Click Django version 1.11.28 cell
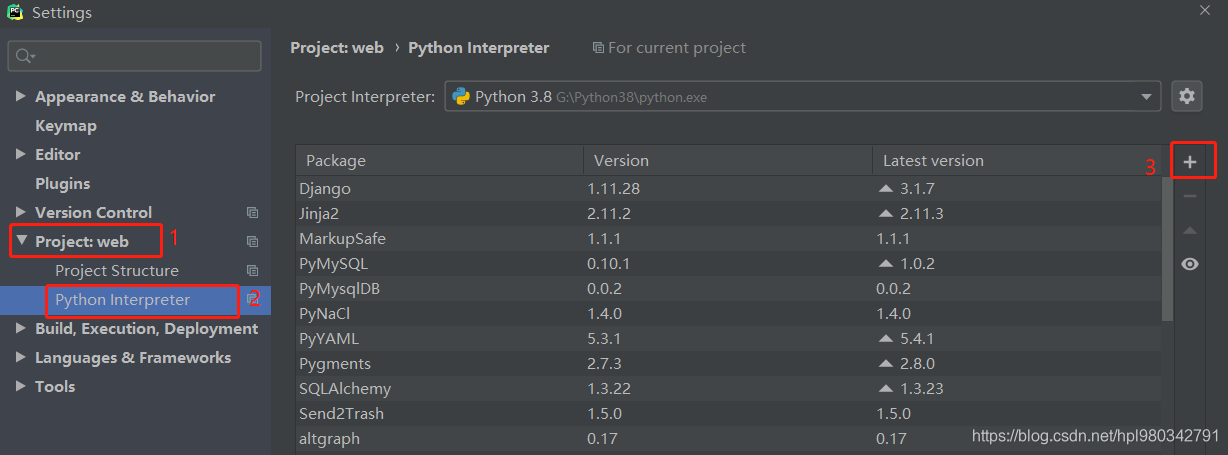The height and width of the screenshot is (455, 1228). (615, 188)
